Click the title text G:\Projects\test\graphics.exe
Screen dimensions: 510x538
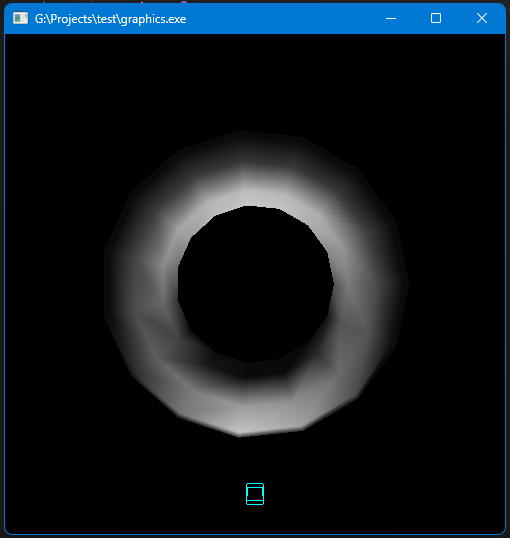coord(110,19)
